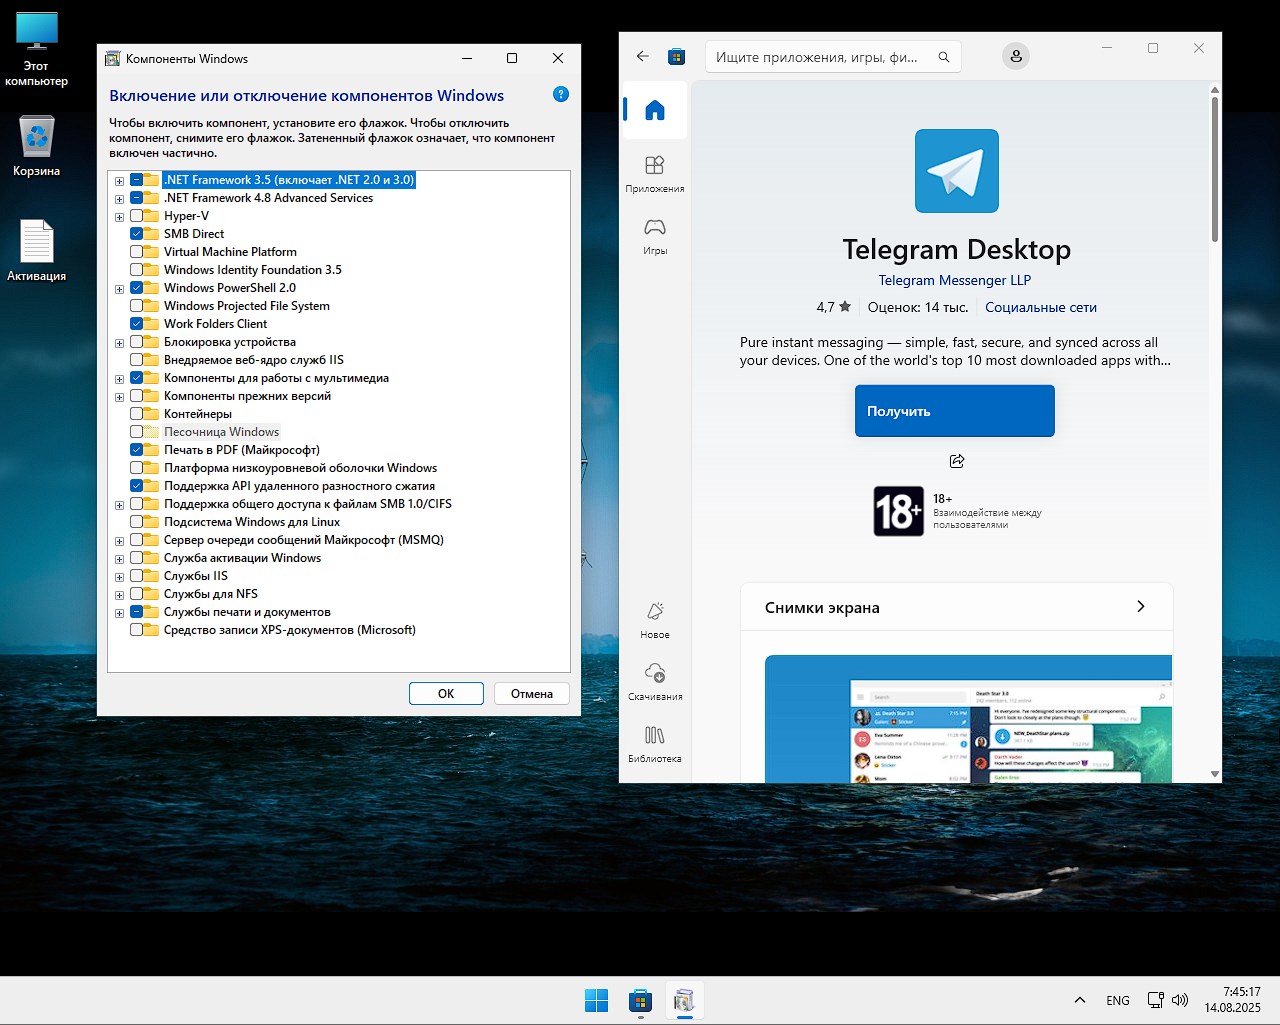The width and height of the screenshot is (1280, 1025).
Task: Expand the Hyper-V tree node
Action: (x=120, y=217)
